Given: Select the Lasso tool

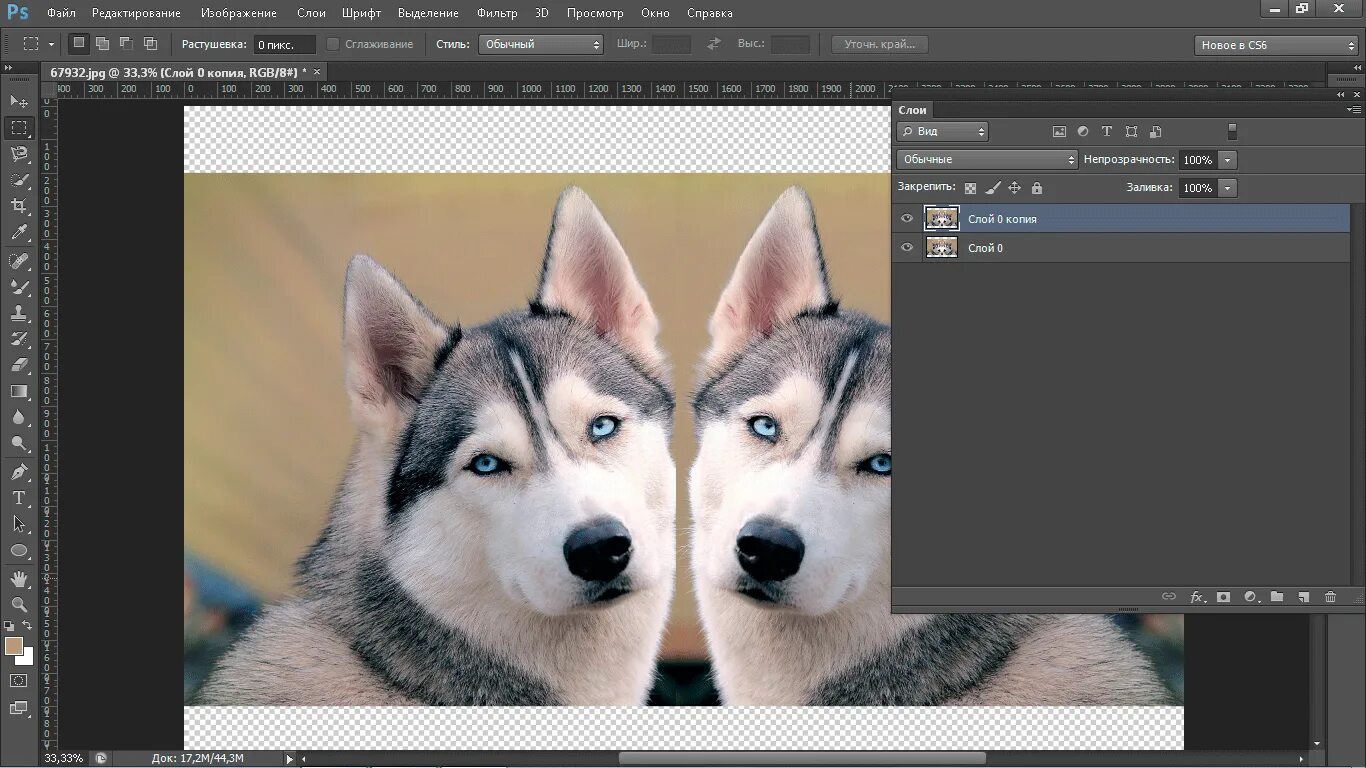Looking at the screenshot, I should 19,154.
